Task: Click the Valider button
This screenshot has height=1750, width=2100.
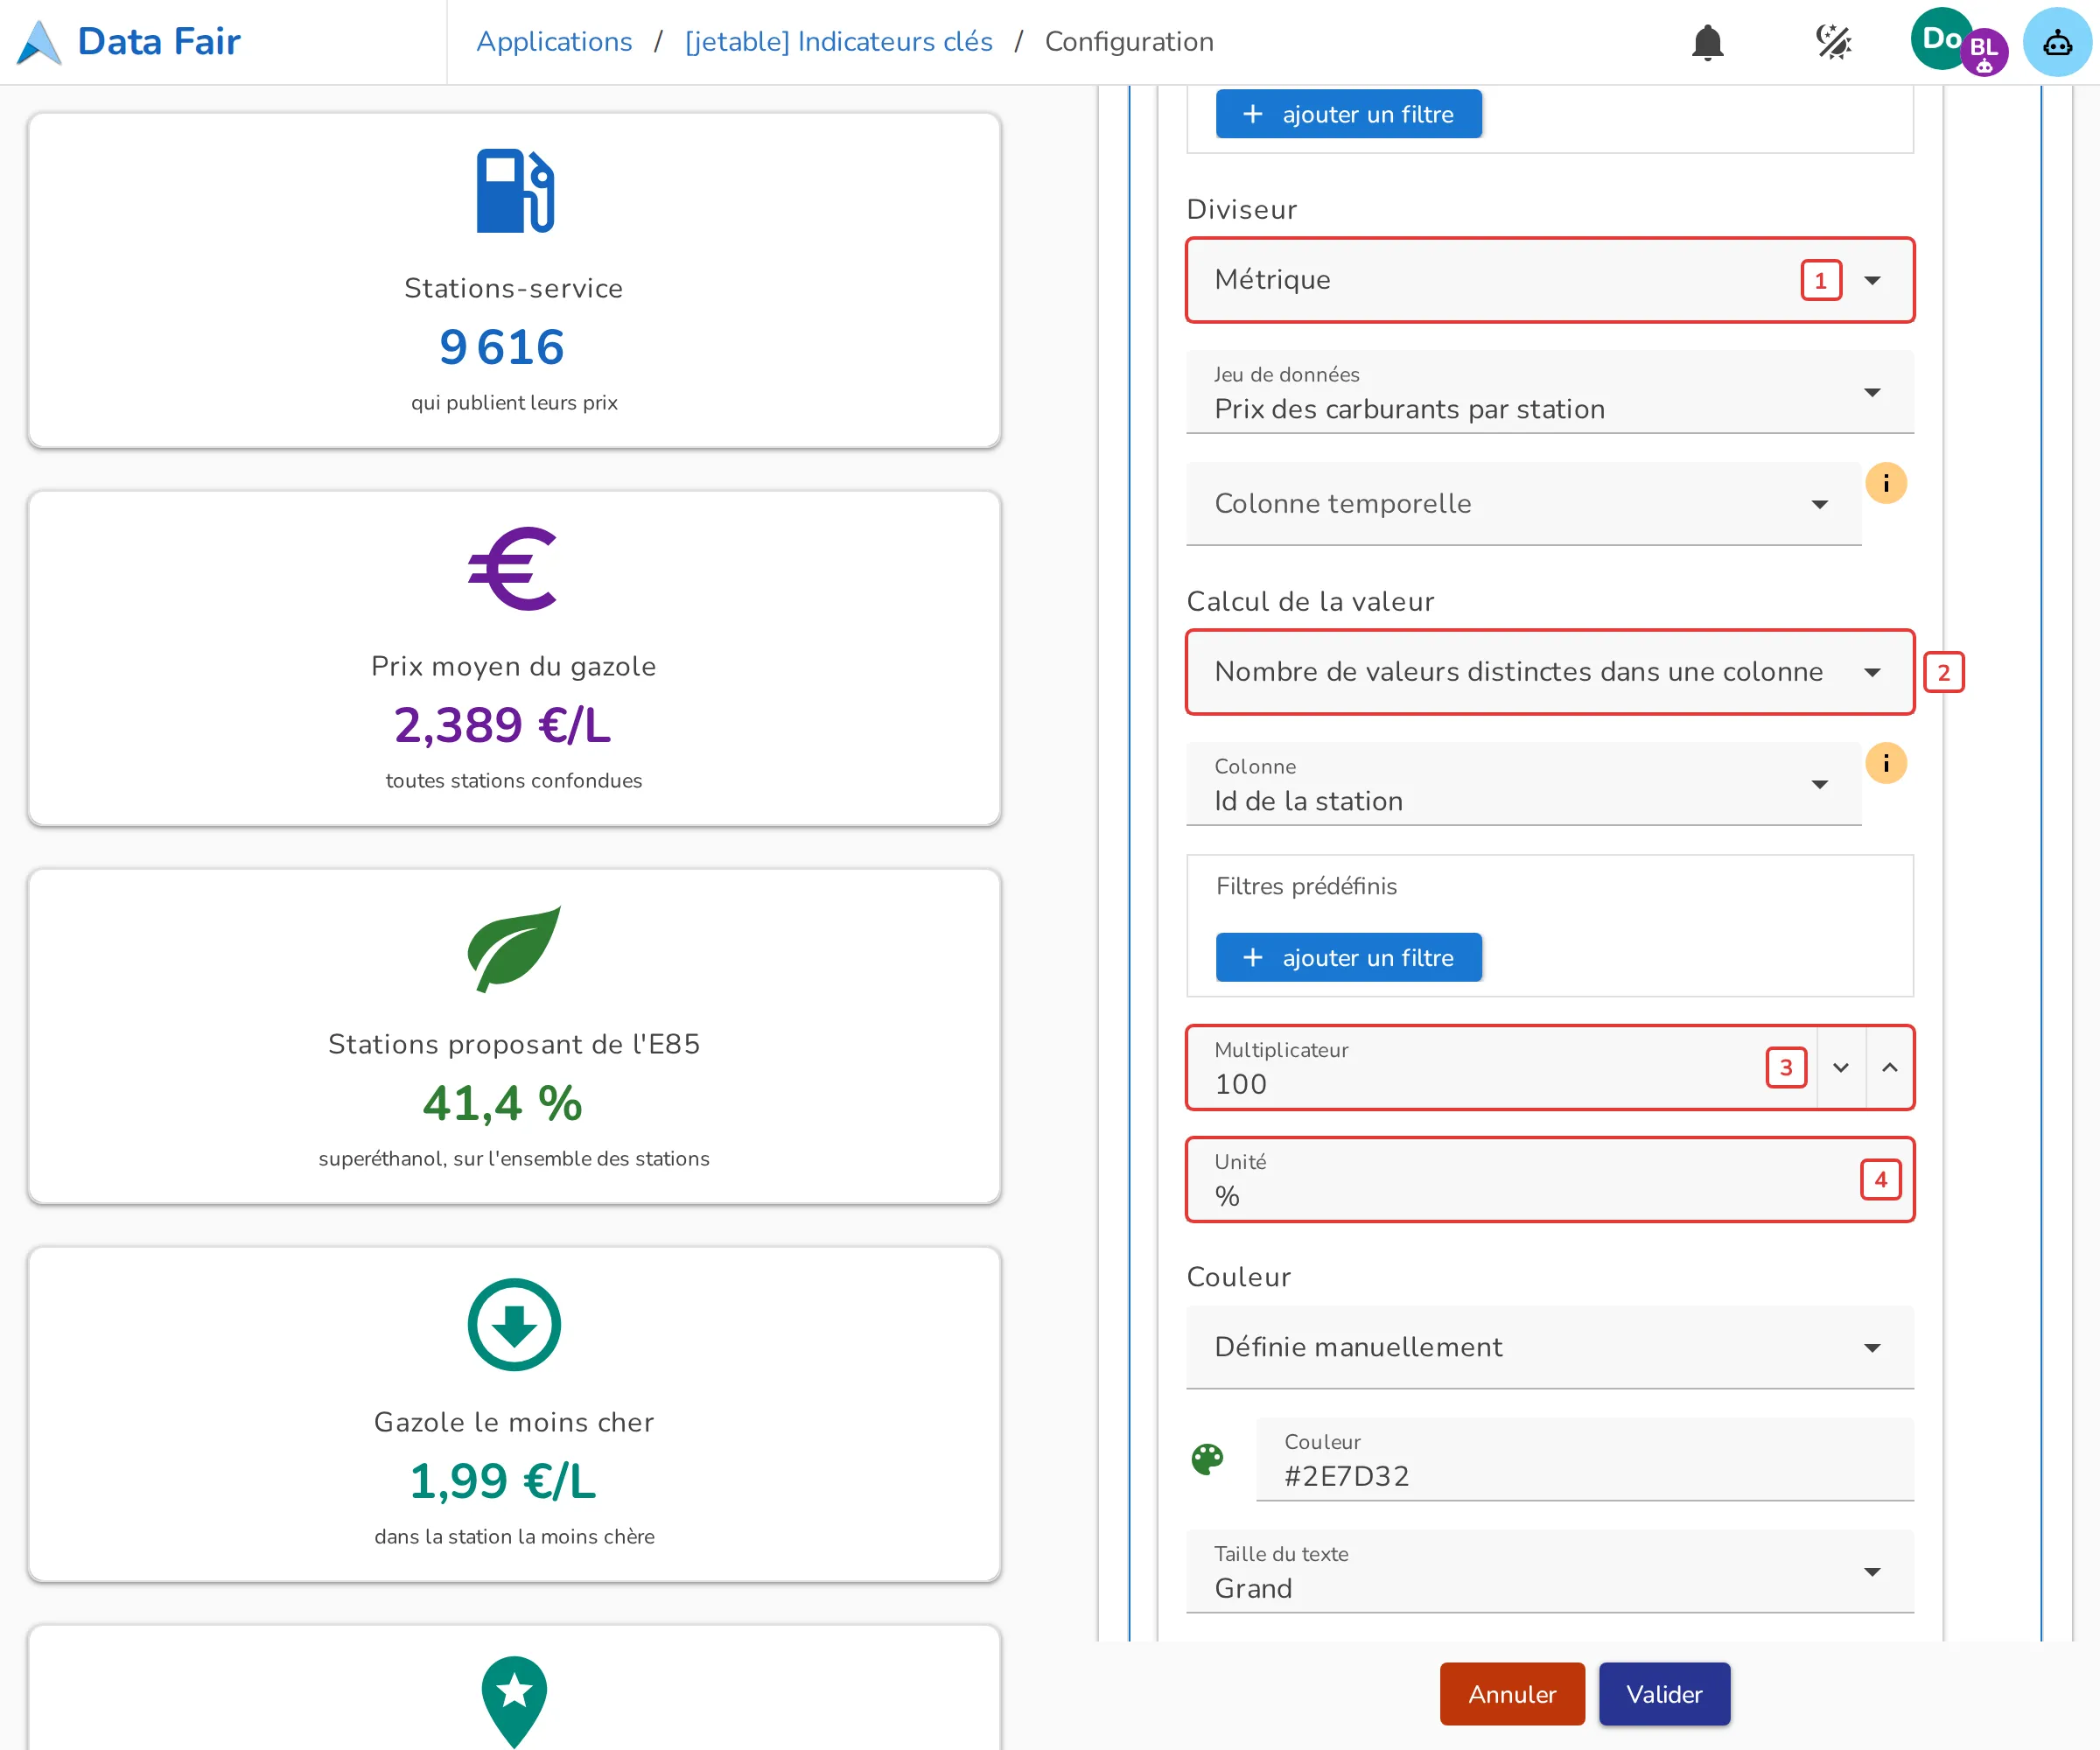Action: point(1664,1694)
